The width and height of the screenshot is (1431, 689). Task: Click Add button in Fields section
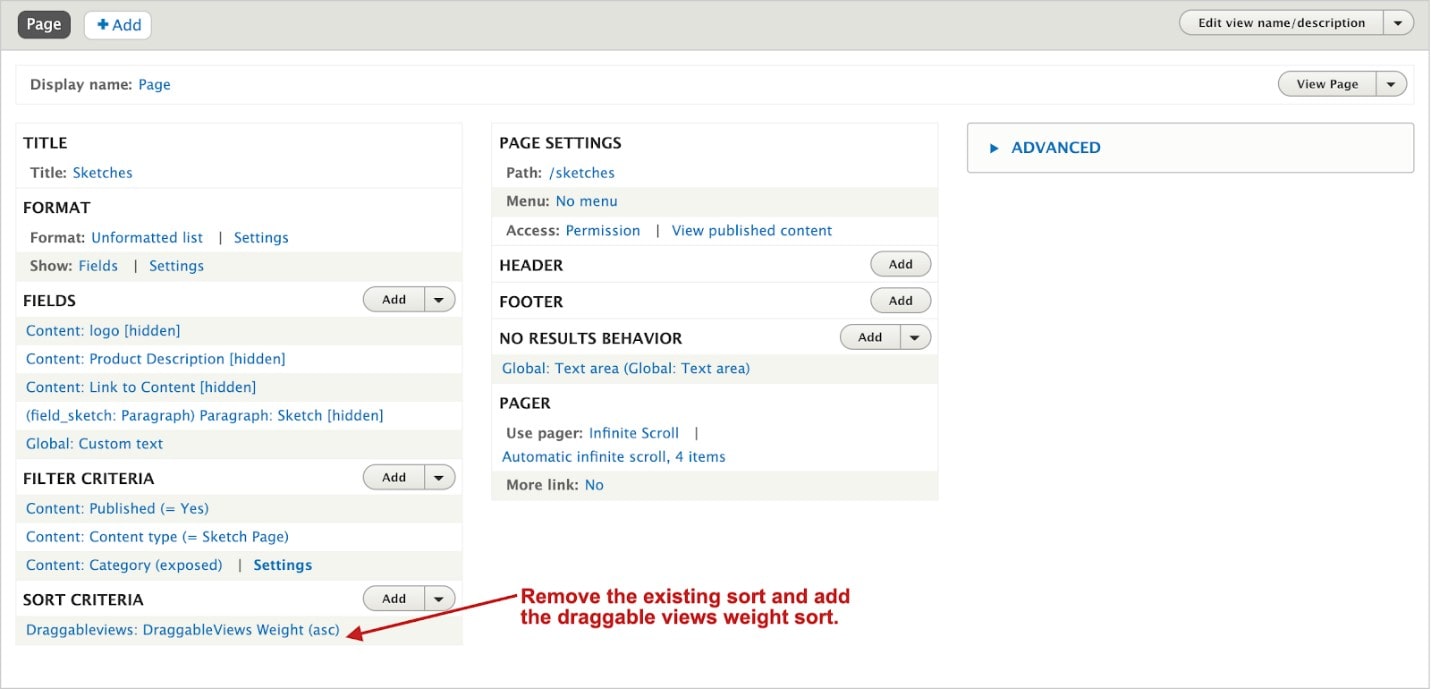pyautogui.click(x=394, y=299)
